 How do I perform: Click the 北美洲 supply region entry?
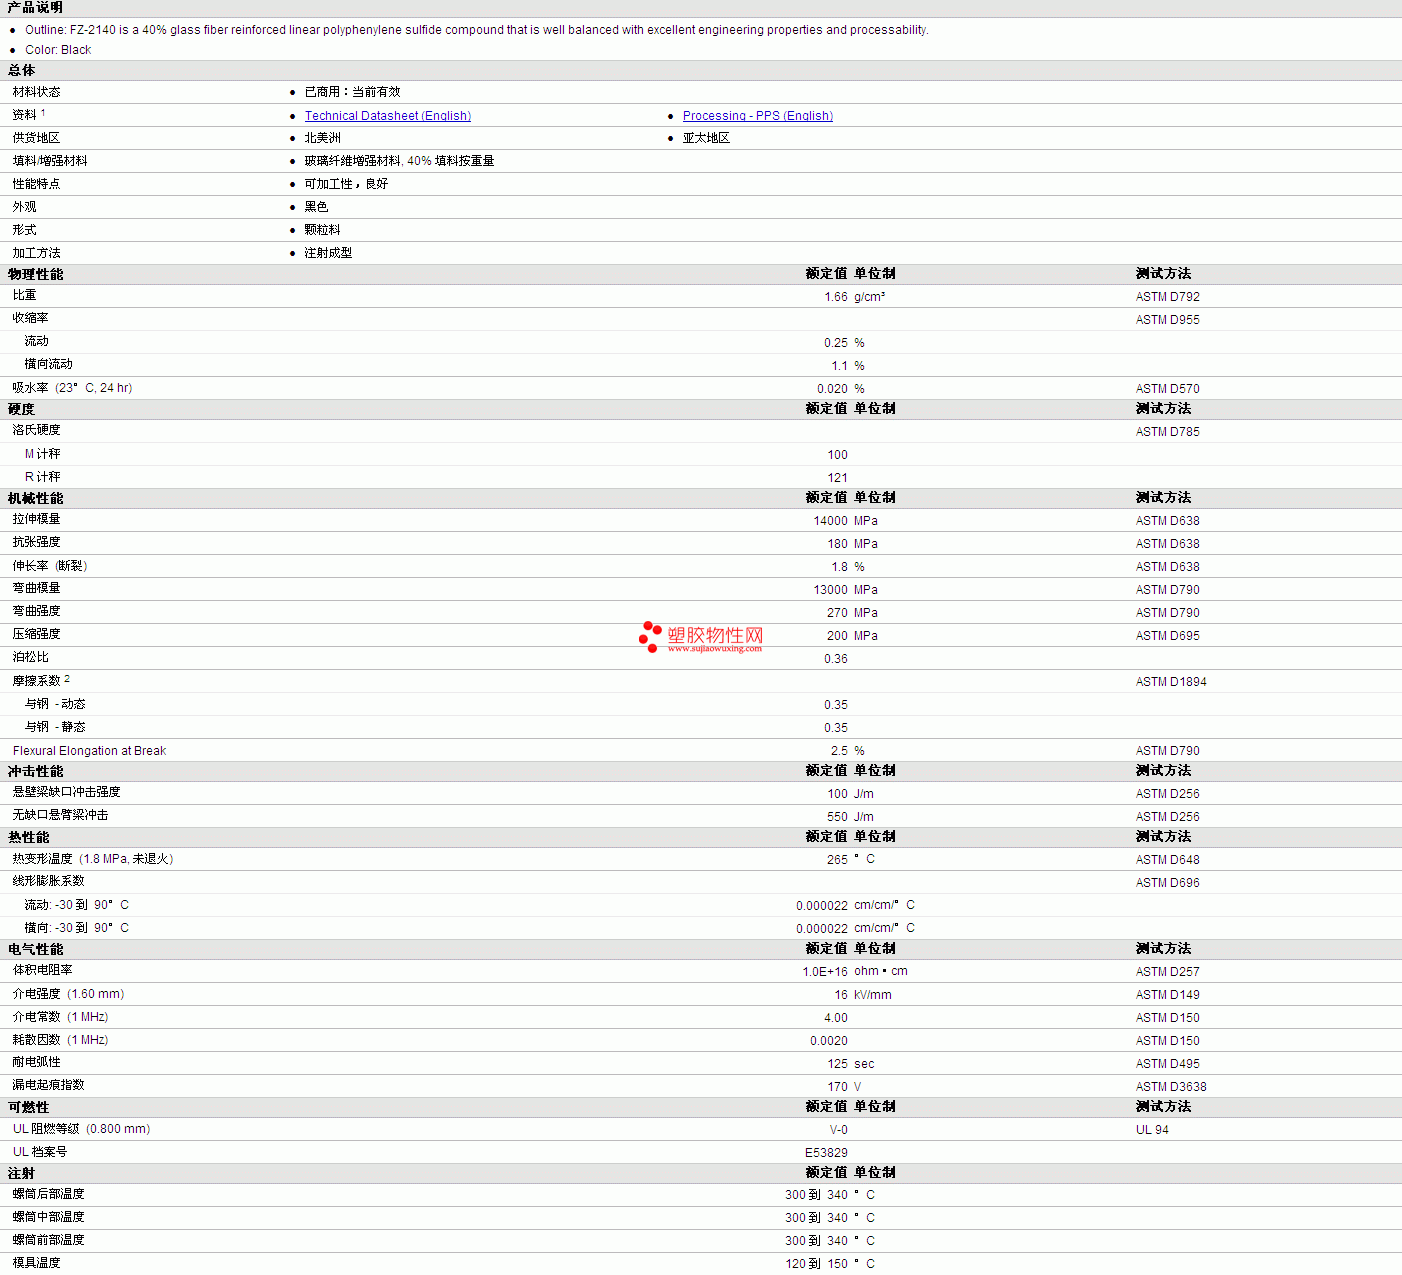pos(322,138)
